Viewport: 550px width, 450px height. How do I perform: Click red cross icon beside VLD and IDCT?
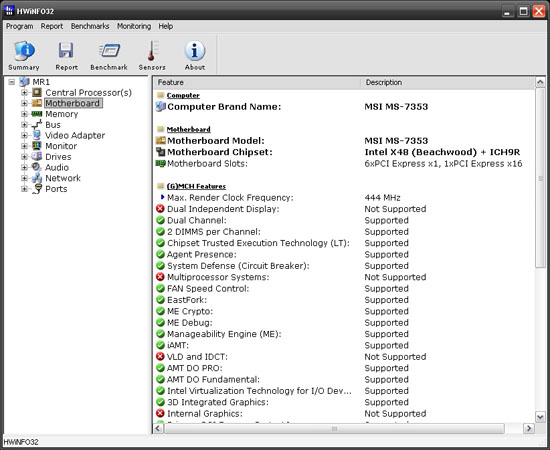(160, 356)
